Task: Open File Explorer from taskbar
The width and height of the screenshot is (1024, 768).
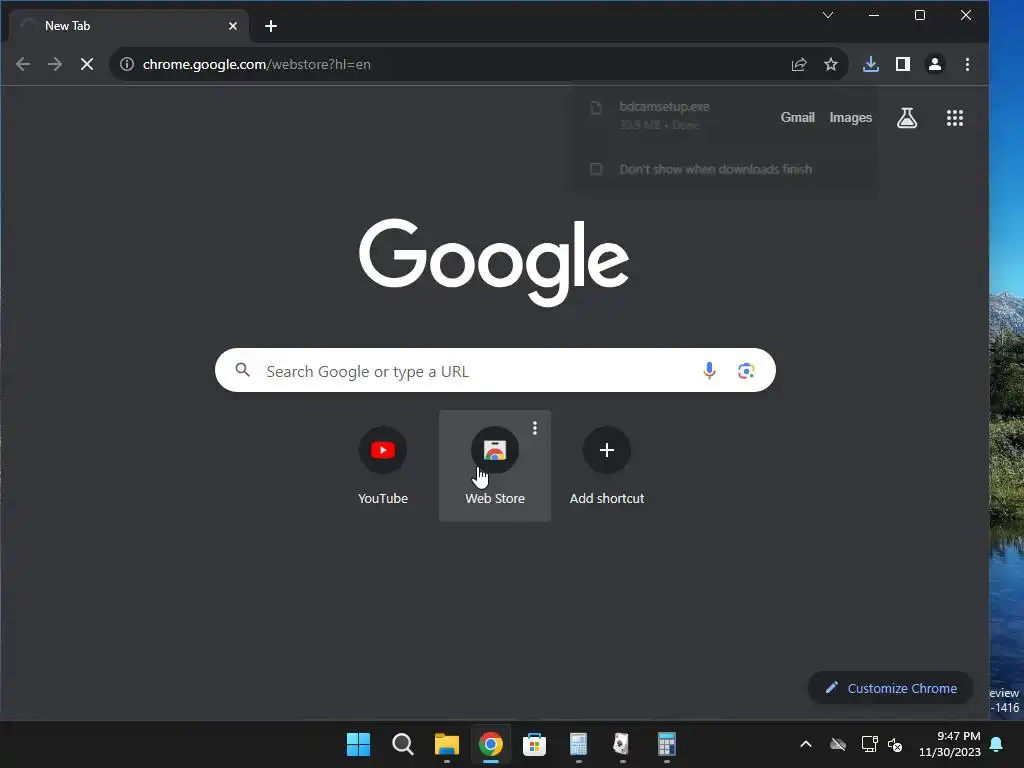Action: [x=447, y=744]
